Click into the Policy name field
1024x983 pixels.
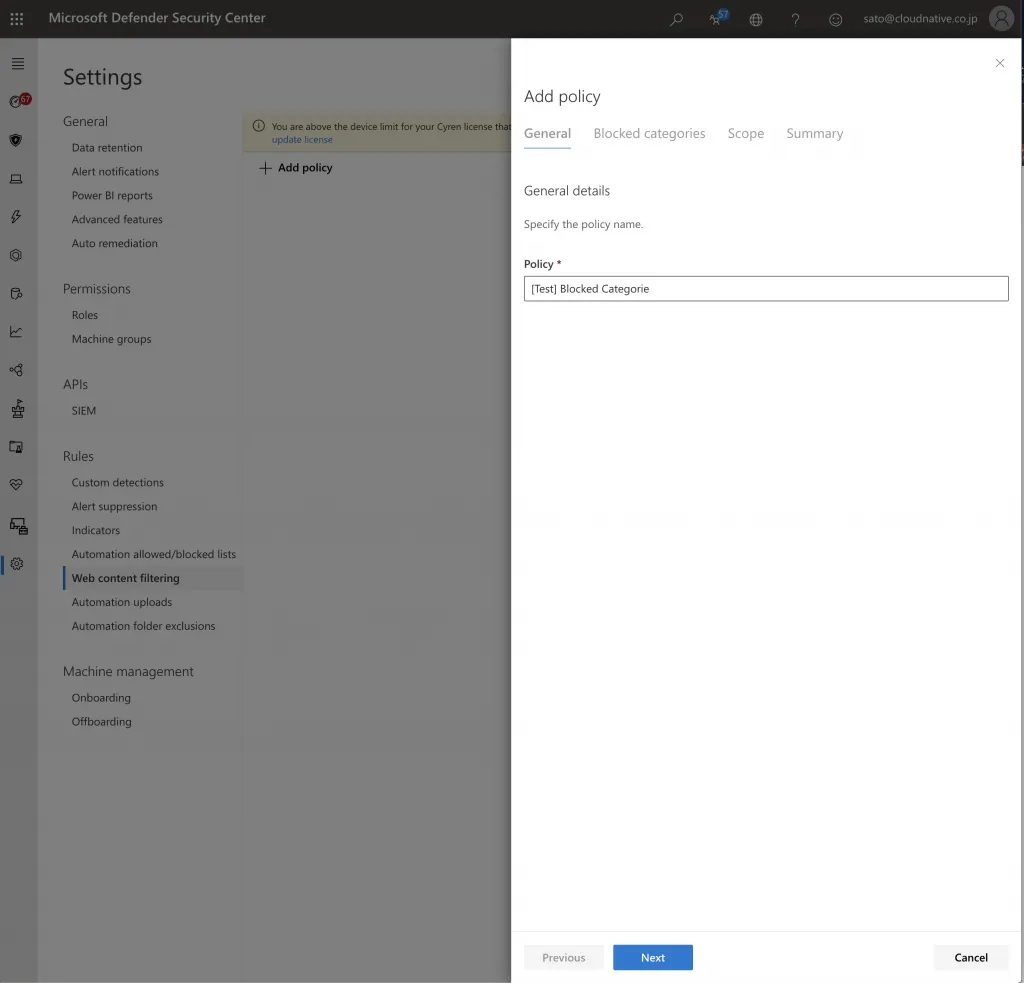click(766, 289)
